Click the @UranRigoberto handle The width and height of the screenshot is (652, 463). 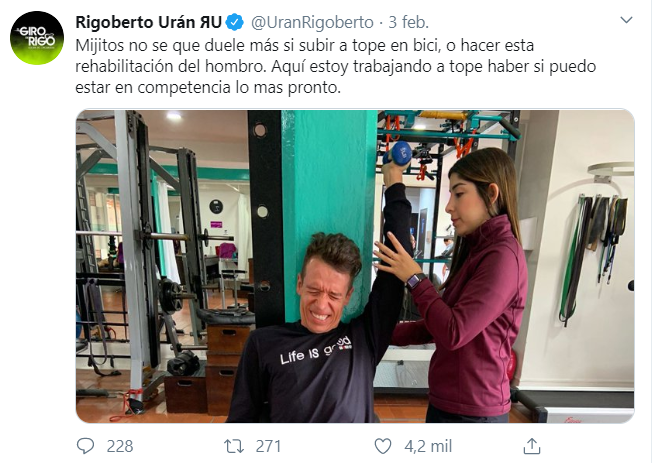pyautogui.click(x=312, y=22)
